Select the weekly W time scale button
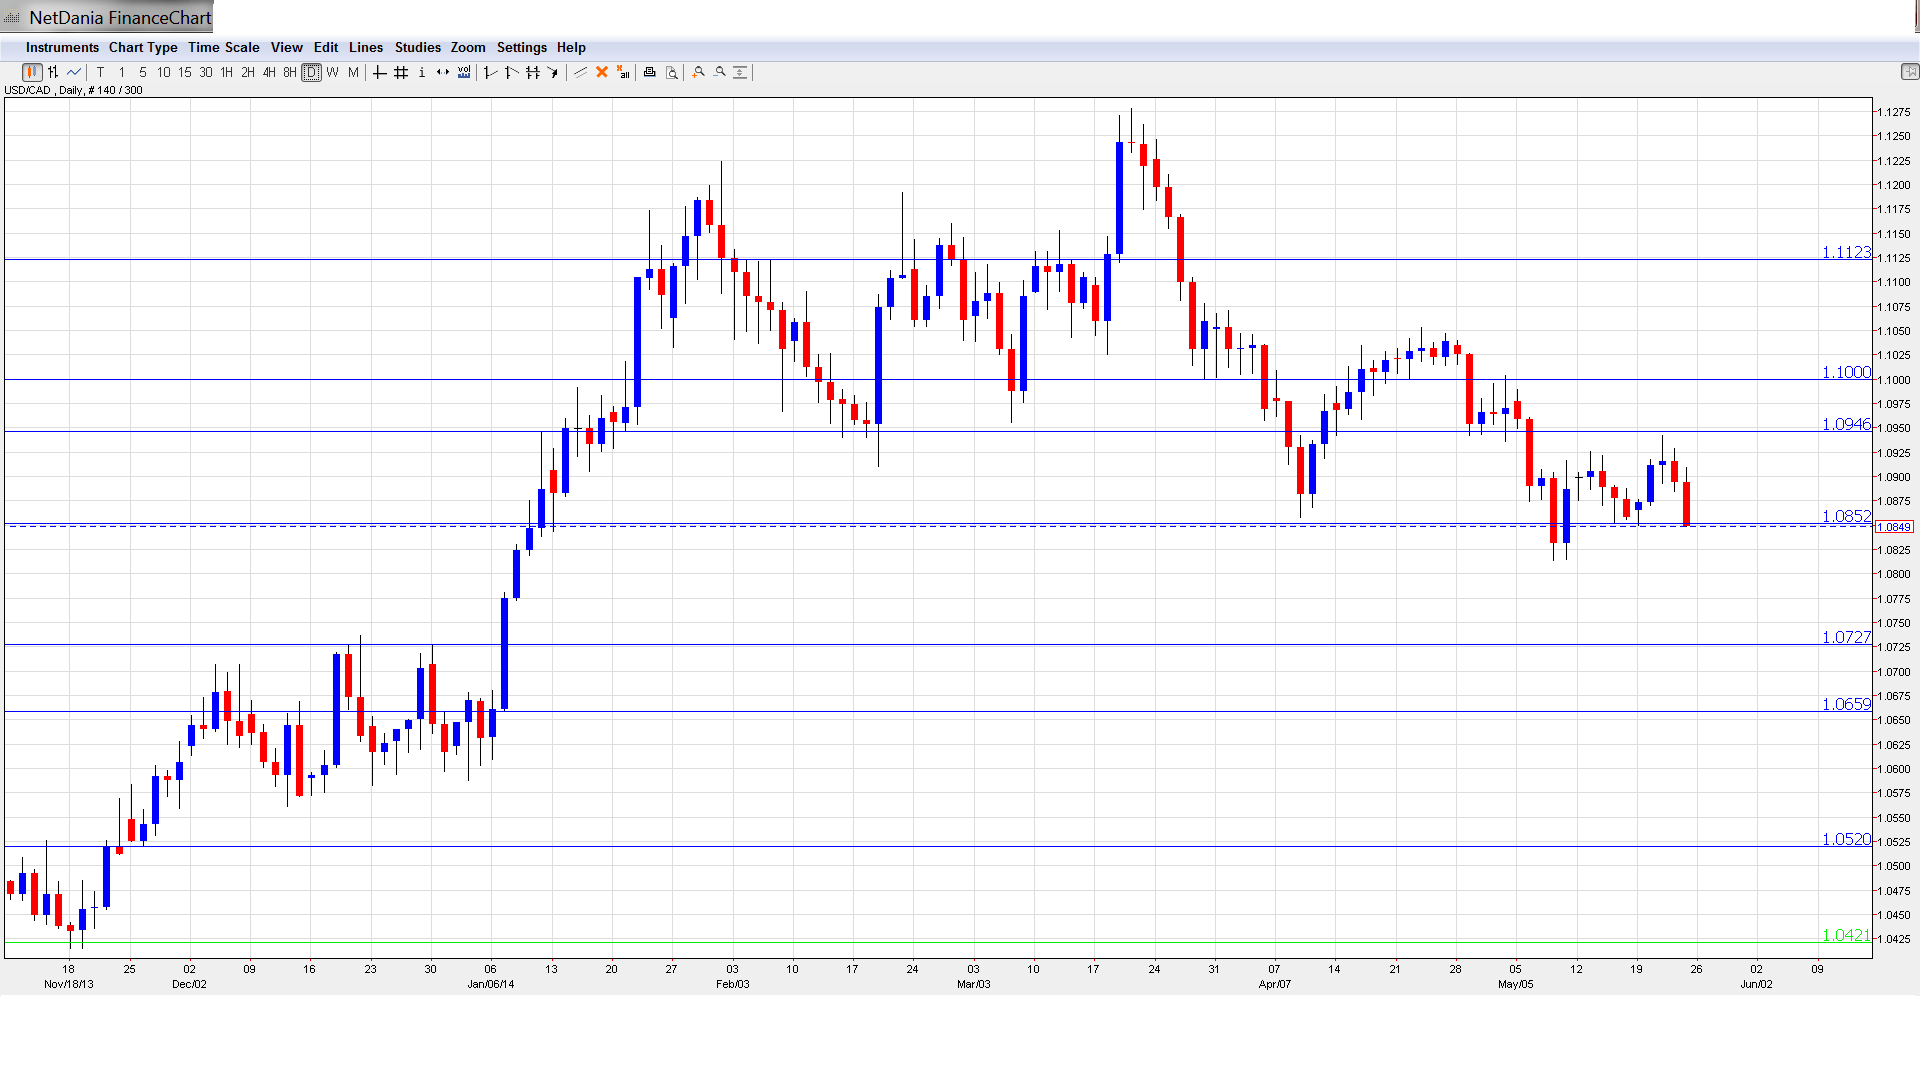Viewport: 1920px width, 1080px height. (x=332, y=72)
